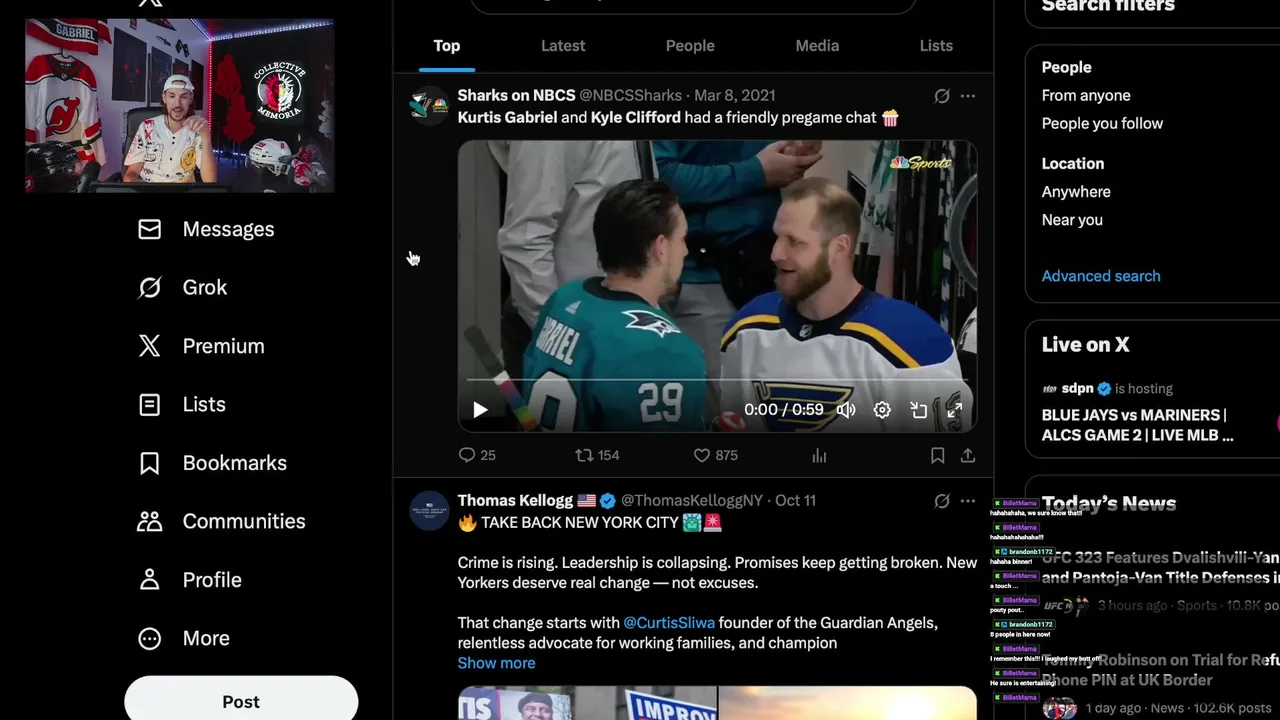Play the Sharks on NBCS video

coord(480,410)
